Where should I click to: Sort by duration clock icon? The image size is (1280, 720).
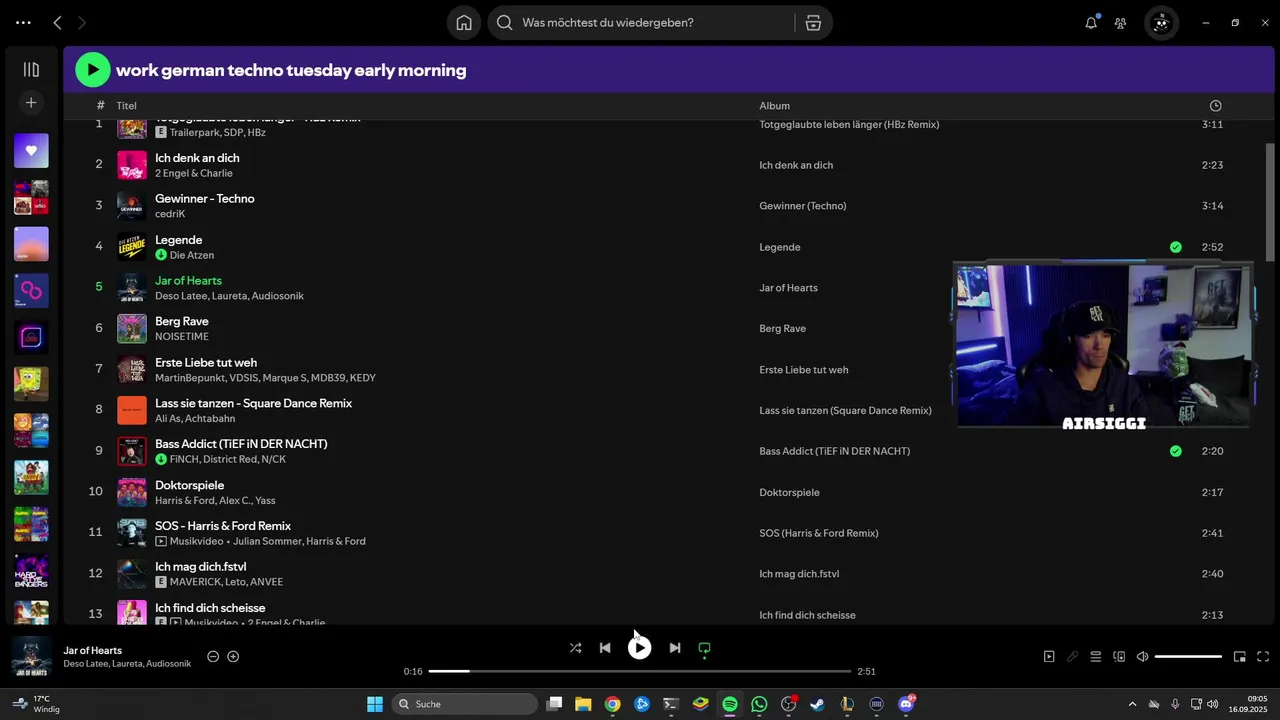click(1215, 105)
